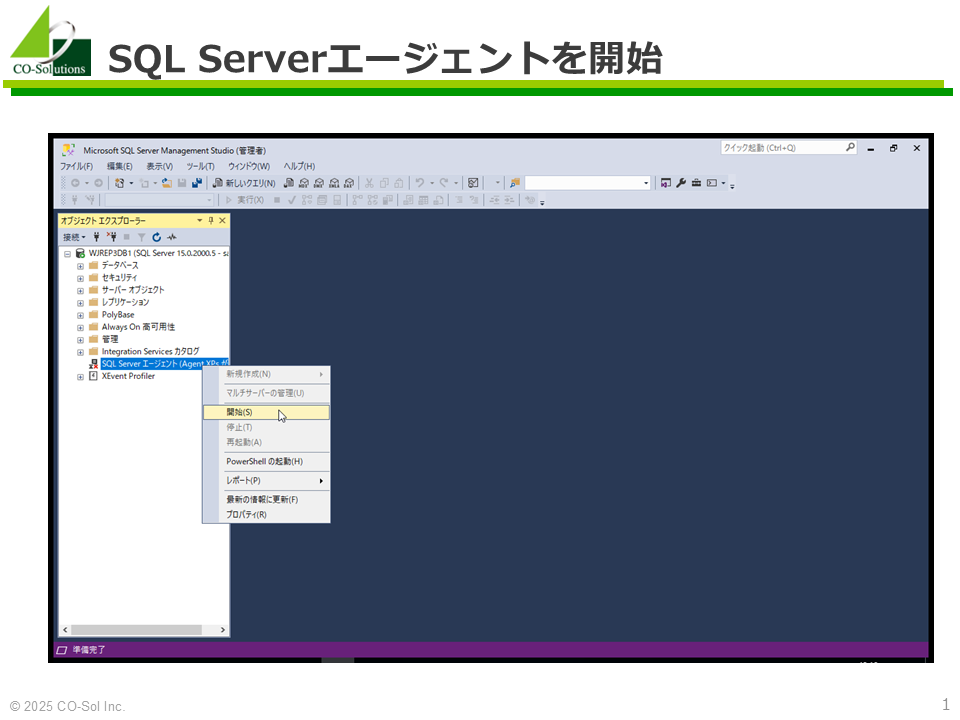Choose PowerShell の起動(H) in context menu
This screenshot has width=960, height=720.
[266, 462]
